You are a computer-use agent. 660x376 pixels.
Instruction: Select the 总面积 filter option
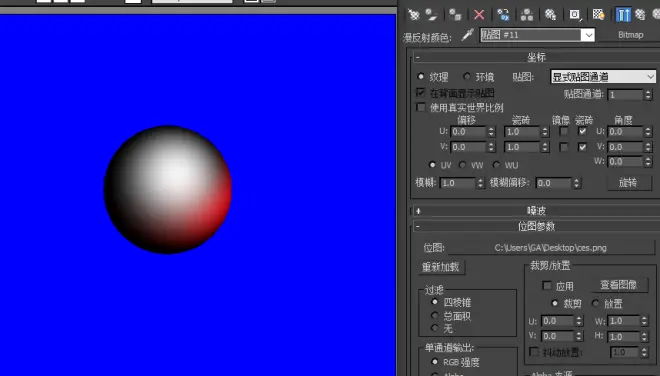coord(435,315)
